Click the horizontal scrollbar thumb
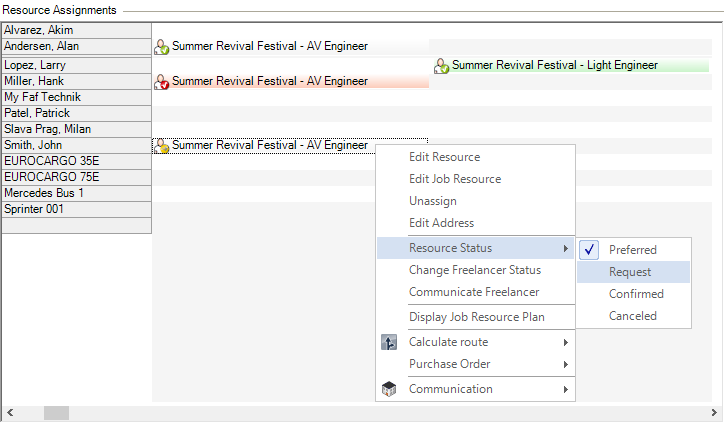Image resolution: width=724 pixels, height=423 pixels. (x=56, y=412)
